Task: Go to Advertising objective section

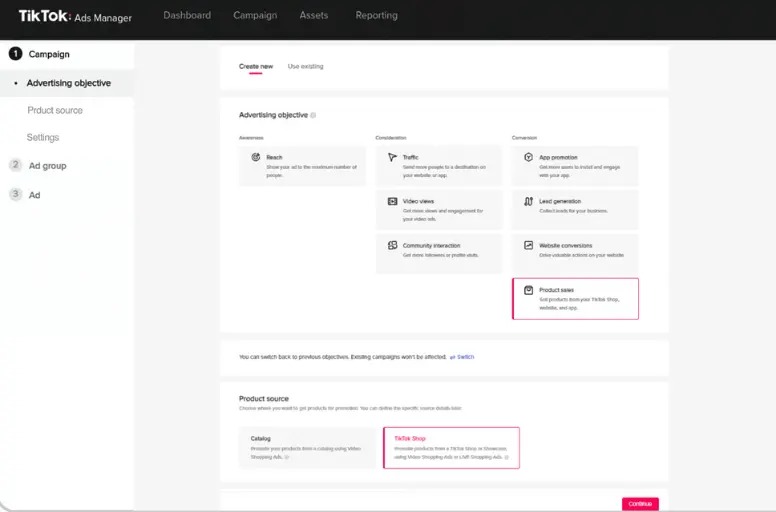Action: coord(69,83)
